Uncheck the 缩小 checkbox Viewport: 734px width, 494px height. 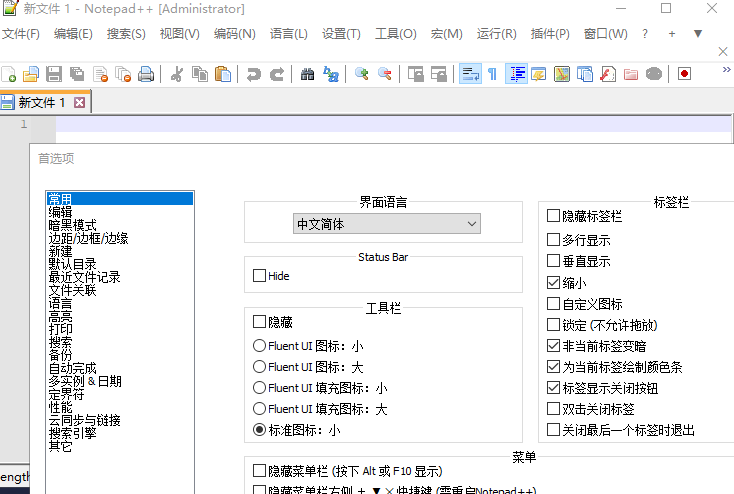point(553,282)
